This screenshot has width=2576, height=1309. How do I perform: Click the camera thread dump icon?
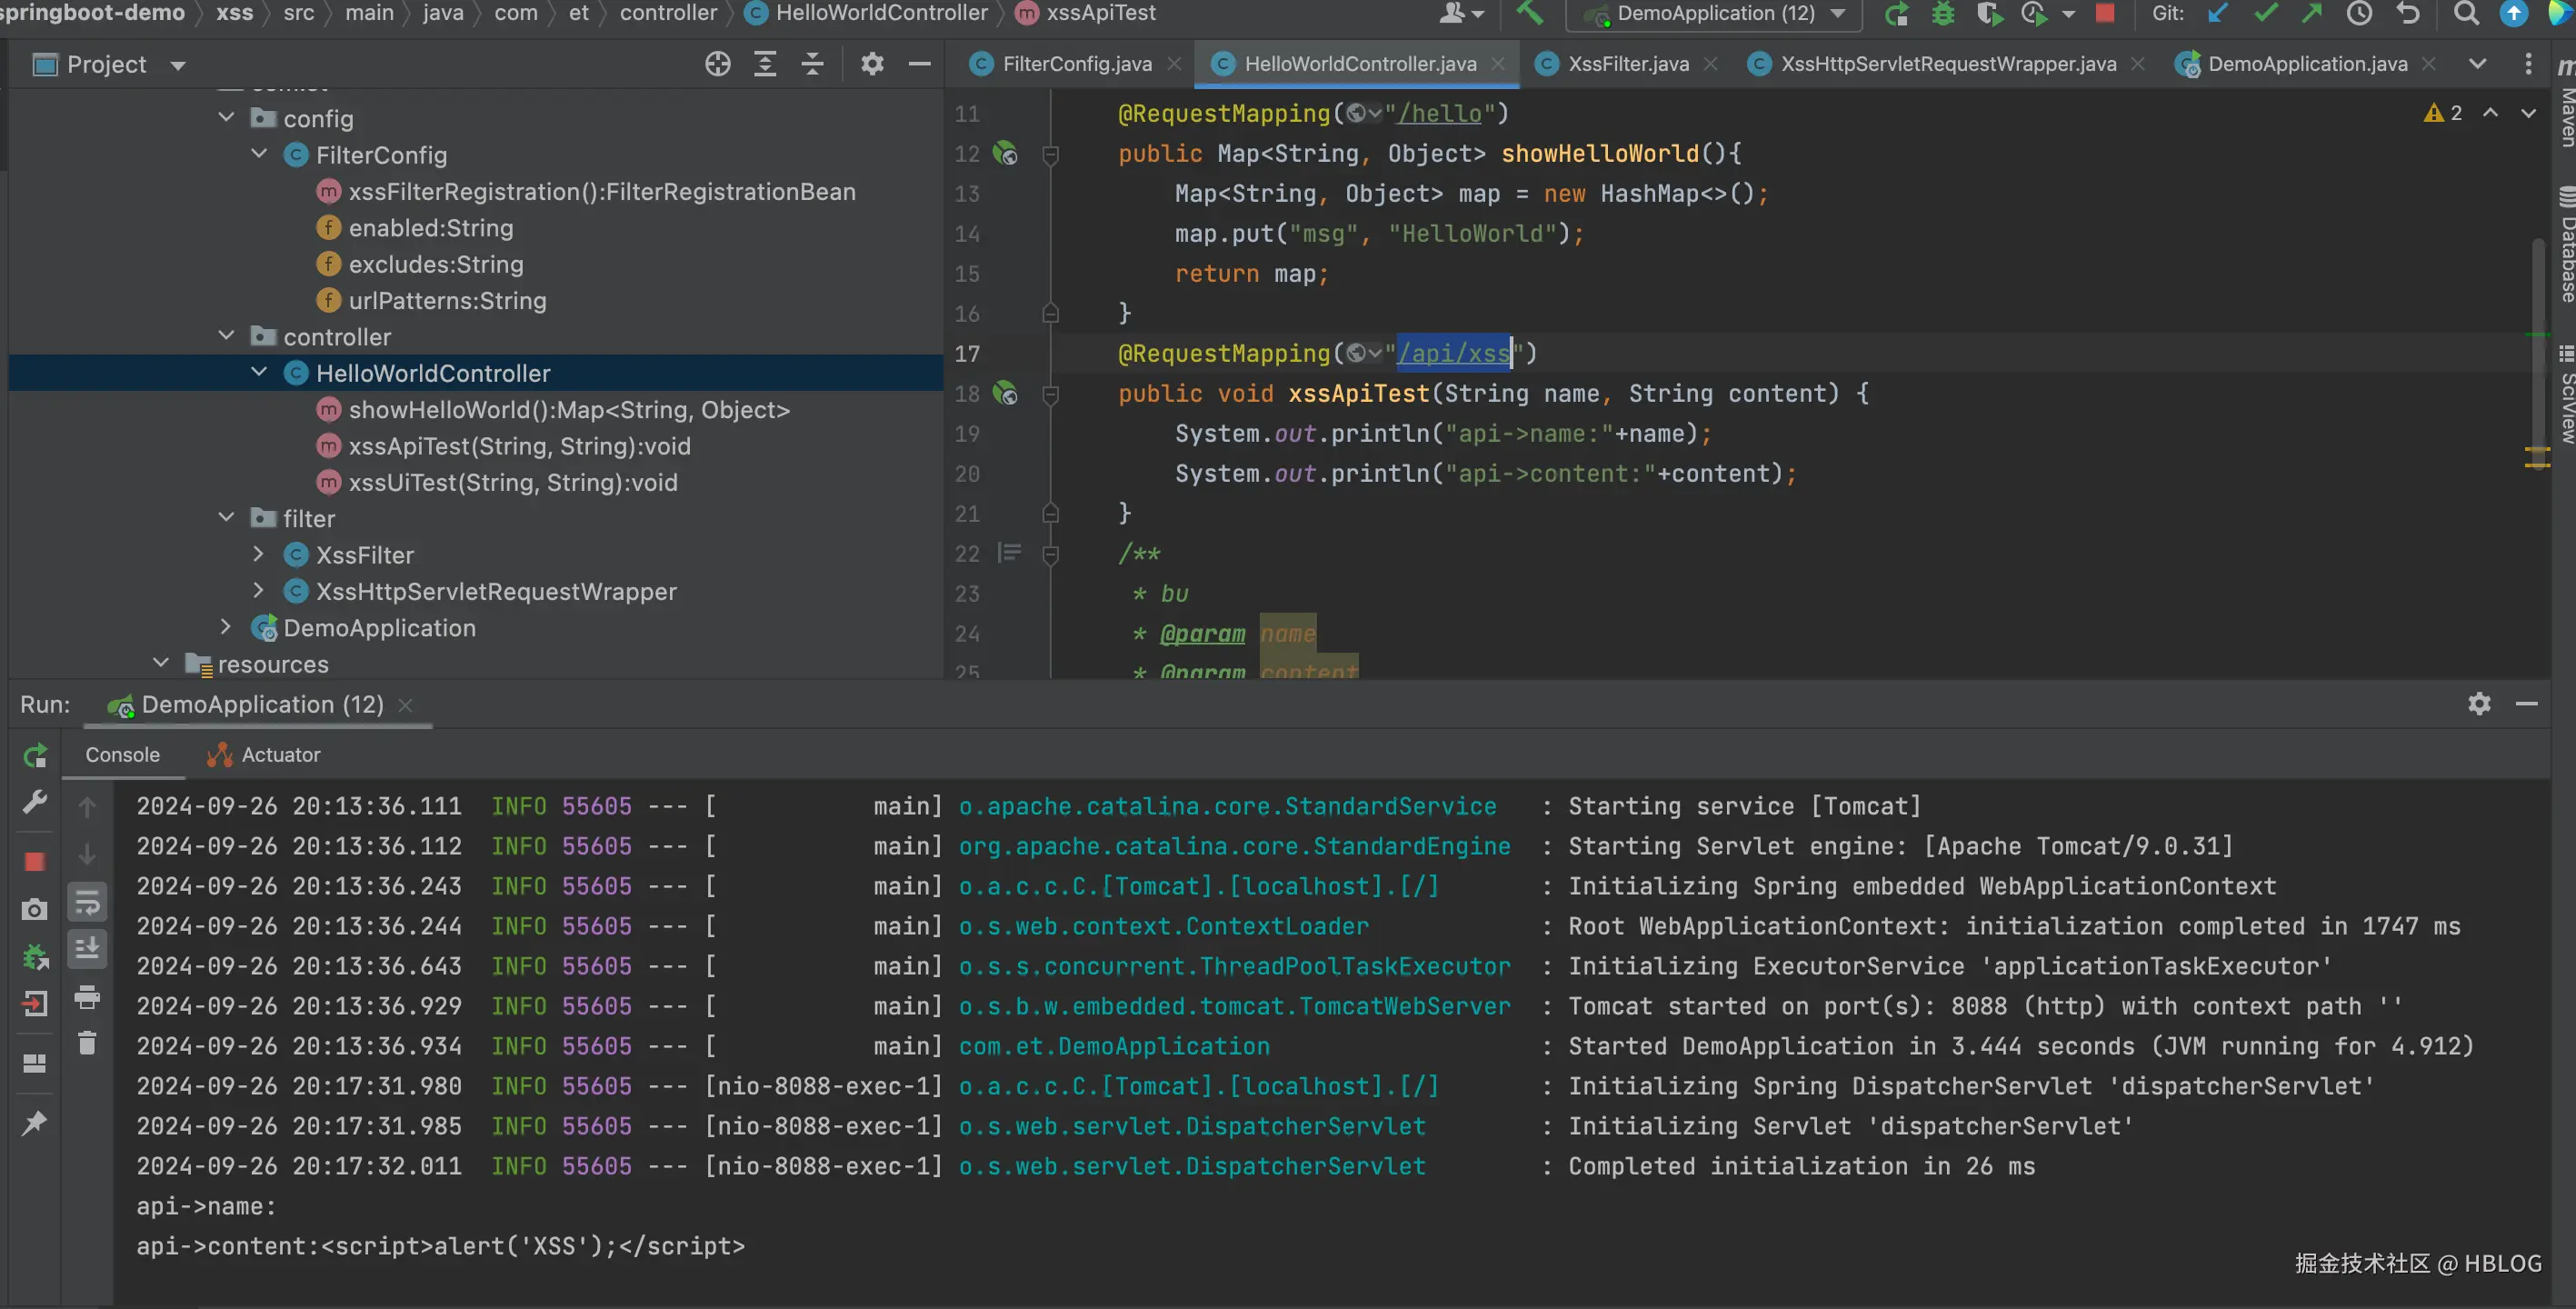[34, 909]
